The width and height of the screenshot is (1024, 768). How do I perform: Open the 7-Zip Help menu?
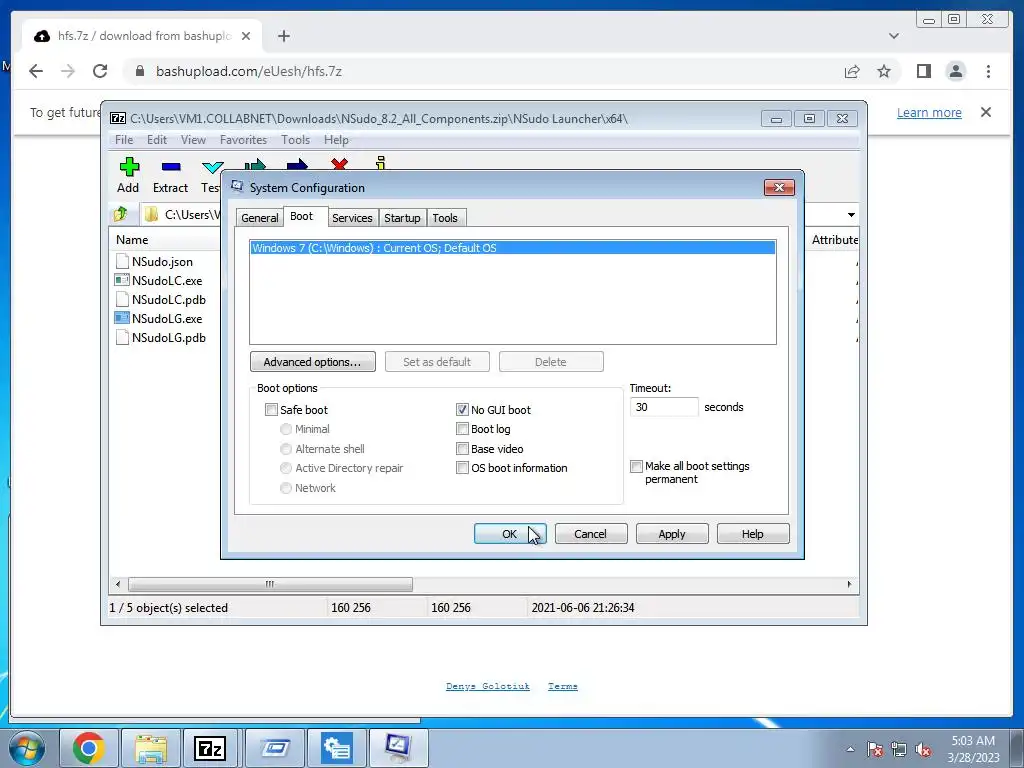pyautogui.click(x=336, y=140)
